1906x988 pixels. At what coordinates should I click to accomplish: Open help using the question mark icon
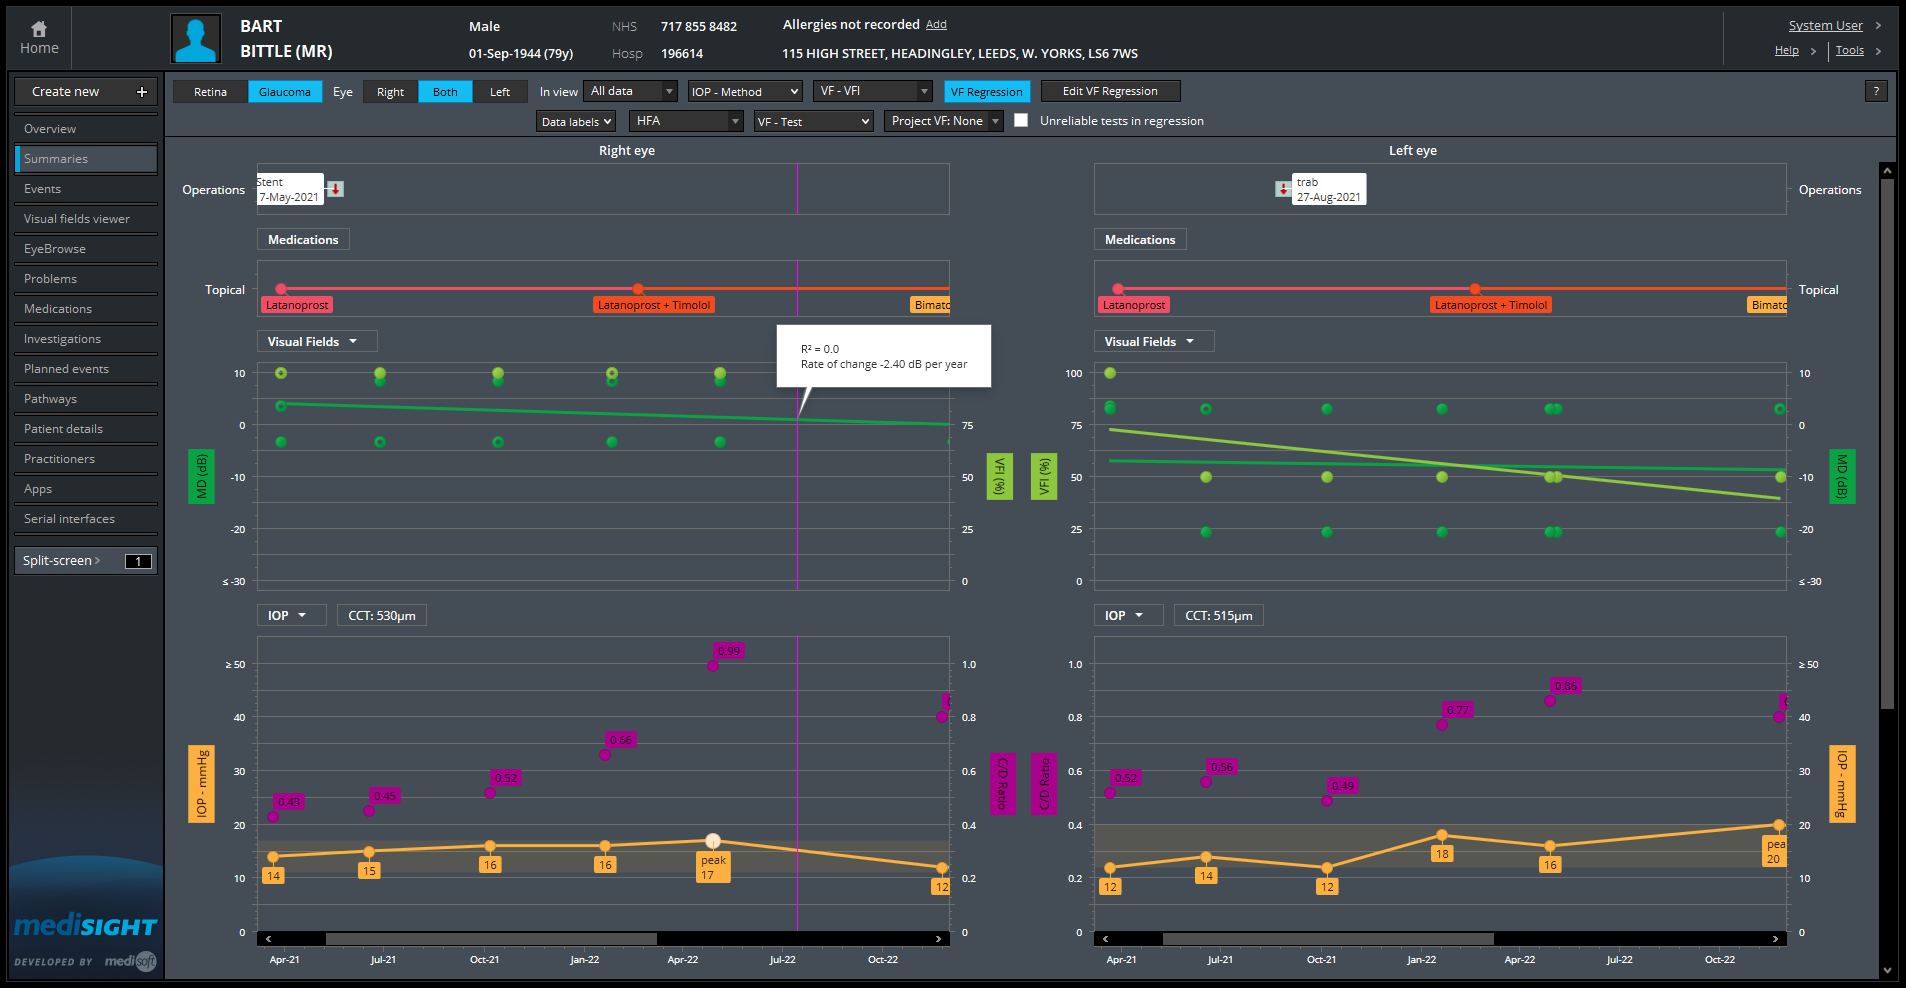(1876, 91)
